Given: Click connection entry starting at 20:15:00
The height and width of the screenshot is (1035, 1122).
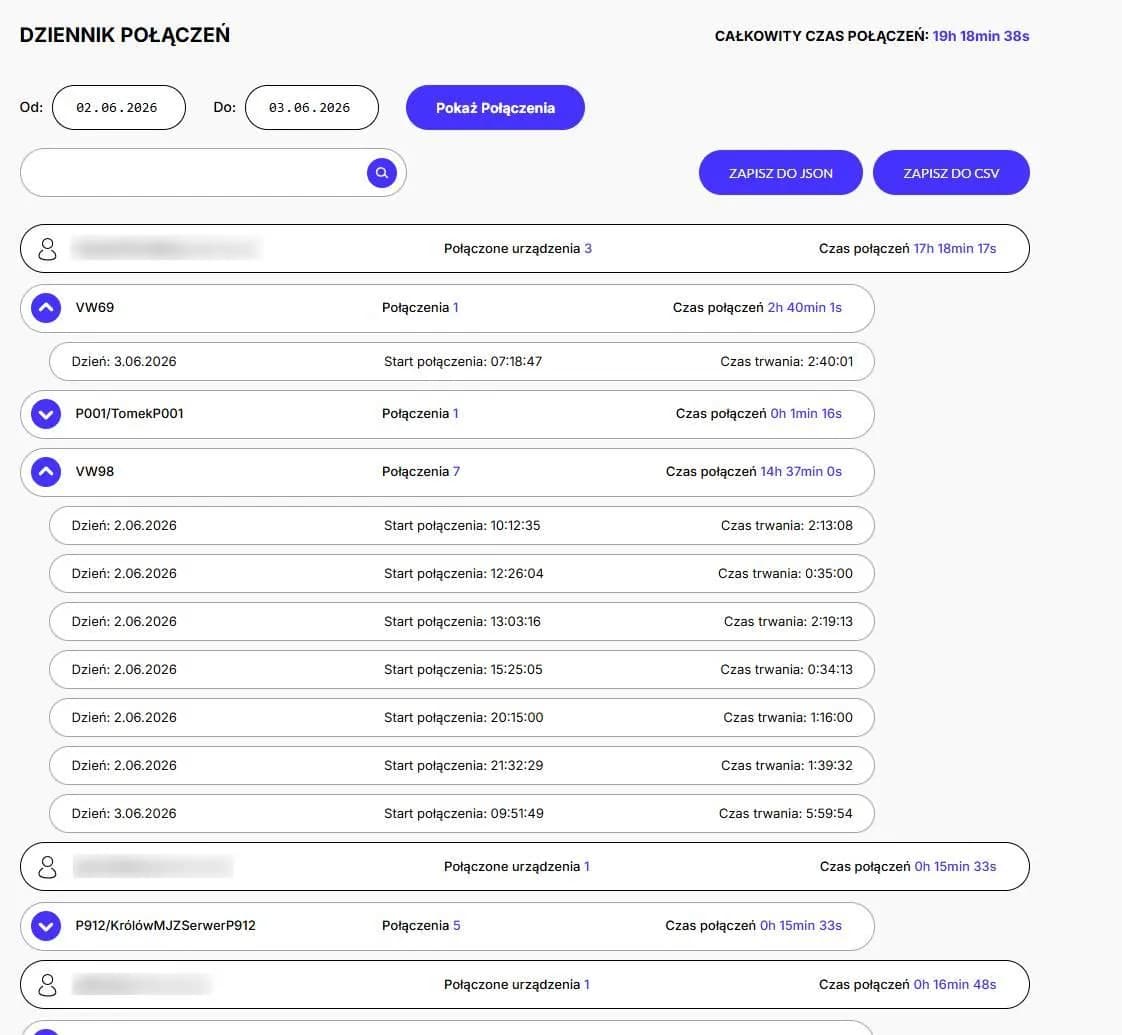Looking at the screenshot, I should pyautogui.click(x=462, y=717).
